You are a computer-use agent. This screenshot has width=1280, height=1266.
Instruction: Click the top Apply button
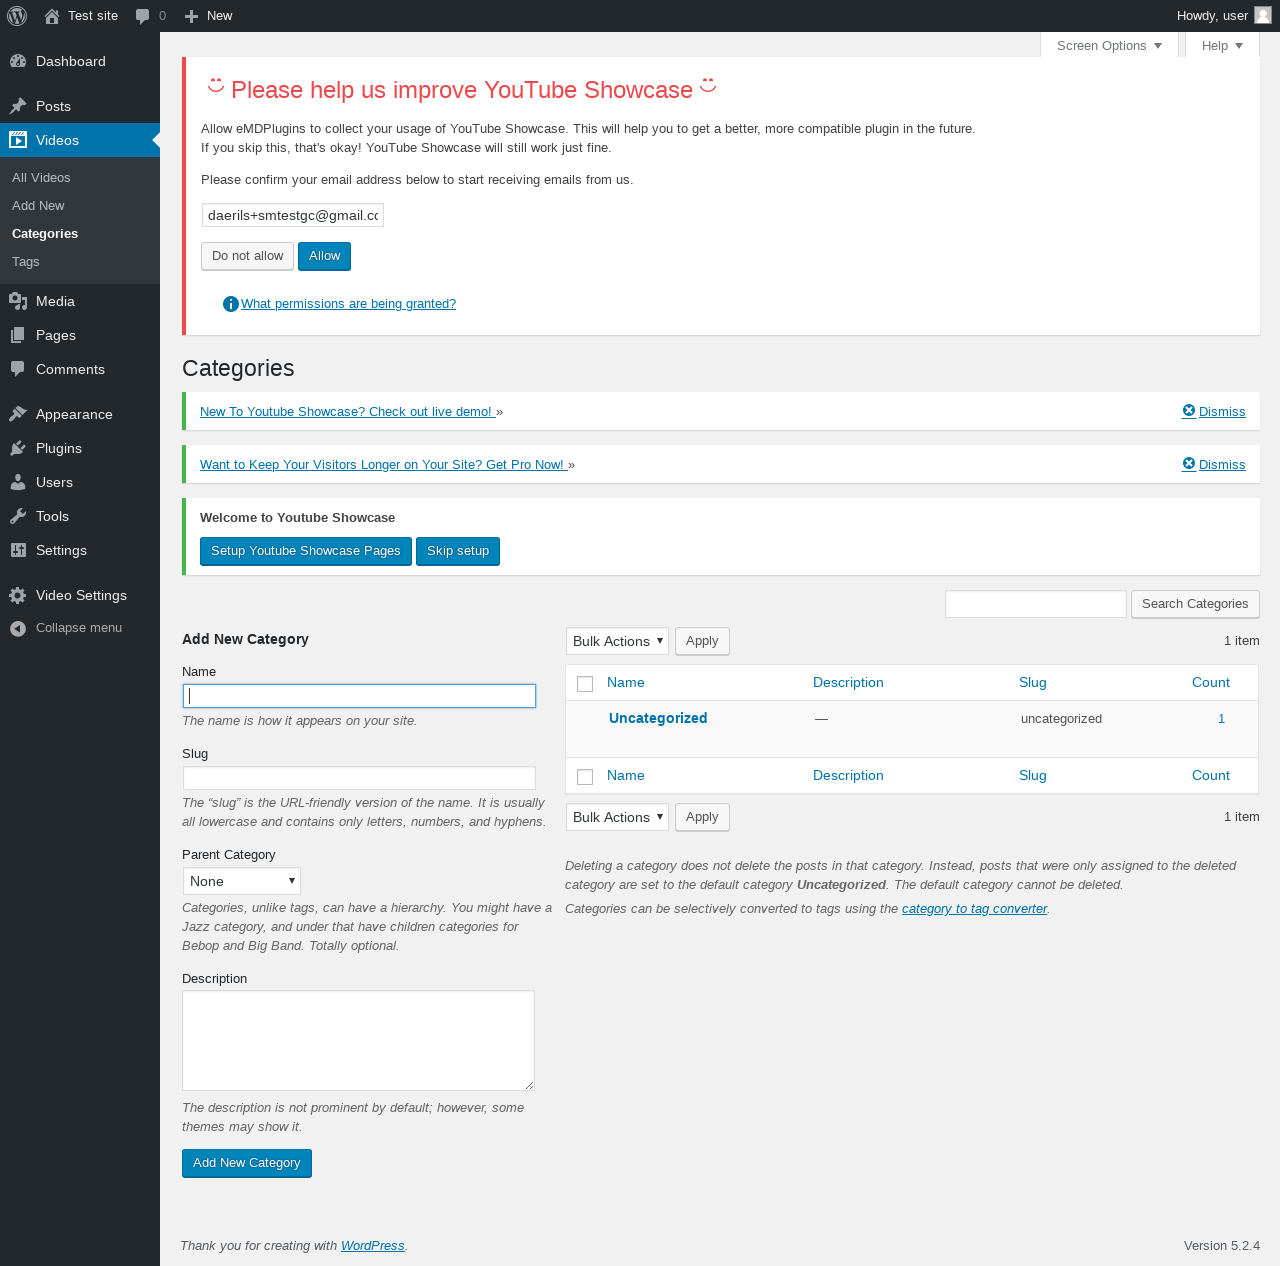(x=702, y=641)
